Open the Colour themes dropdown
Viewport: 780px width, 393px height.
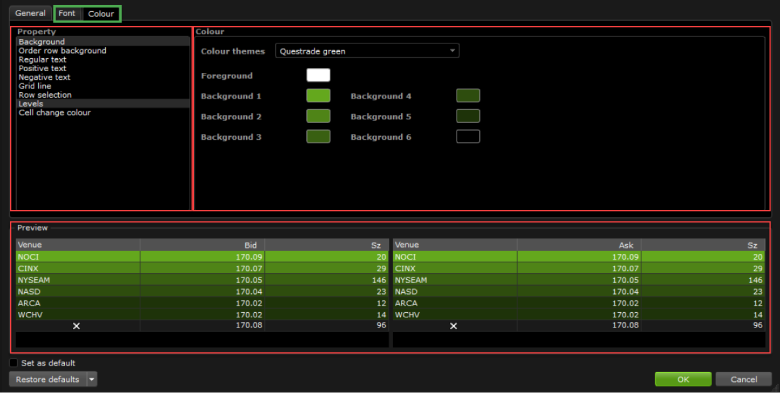367,51
